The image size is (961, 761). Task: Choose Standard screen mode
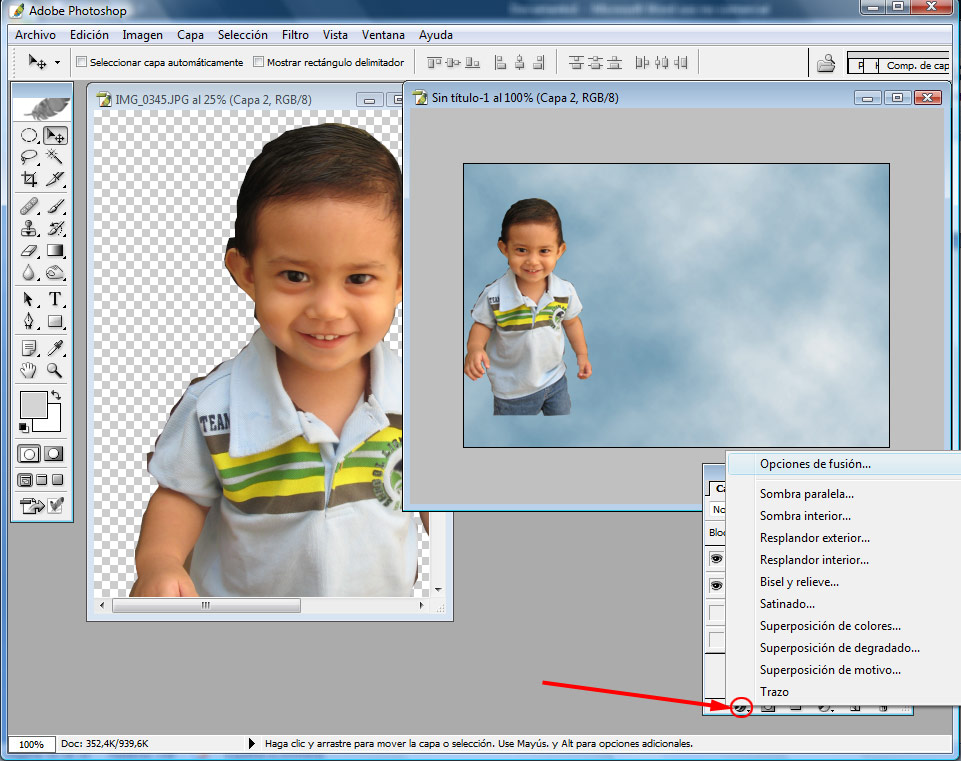coord(25,480)
